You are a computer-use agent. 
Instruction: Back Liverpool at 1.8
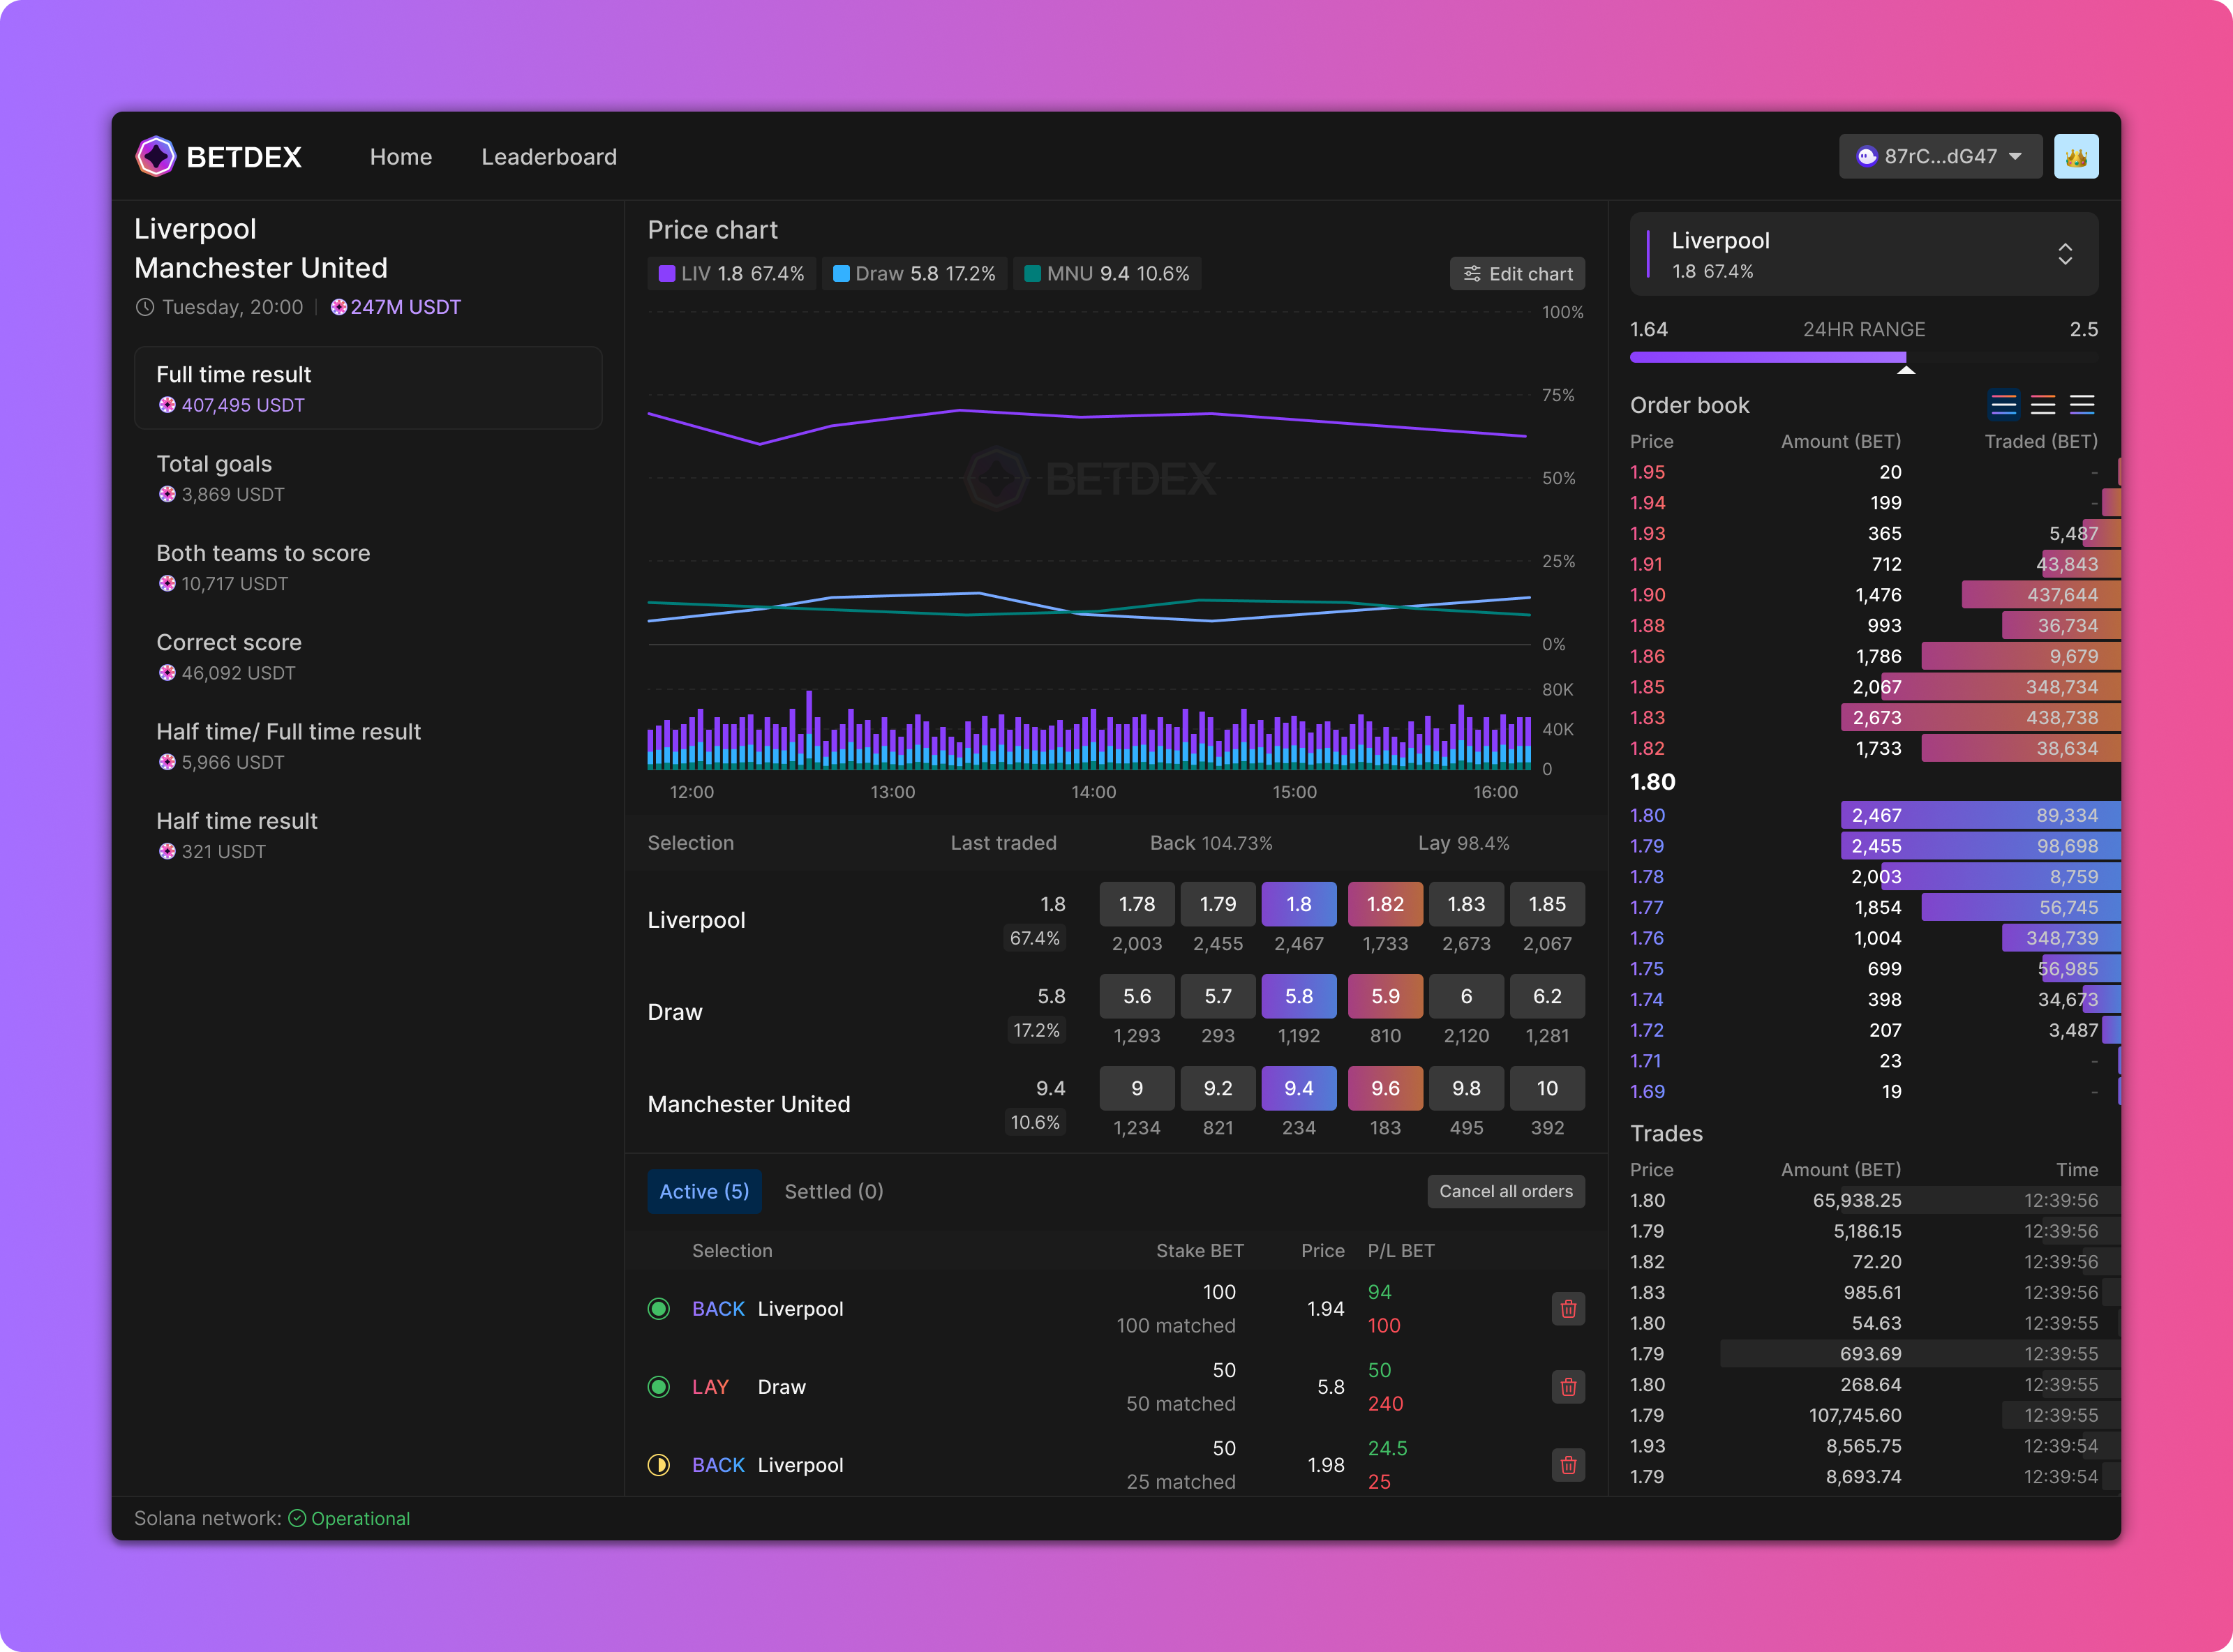(1299, 904)
